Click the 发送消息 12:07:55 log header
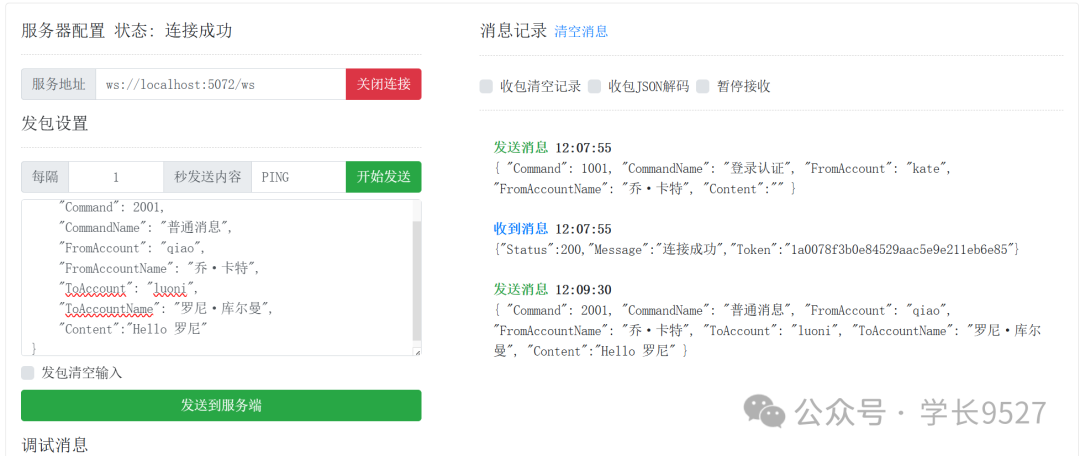This screenshot has width=1080, height=456. pyautogui.click(x=552, y=148)
